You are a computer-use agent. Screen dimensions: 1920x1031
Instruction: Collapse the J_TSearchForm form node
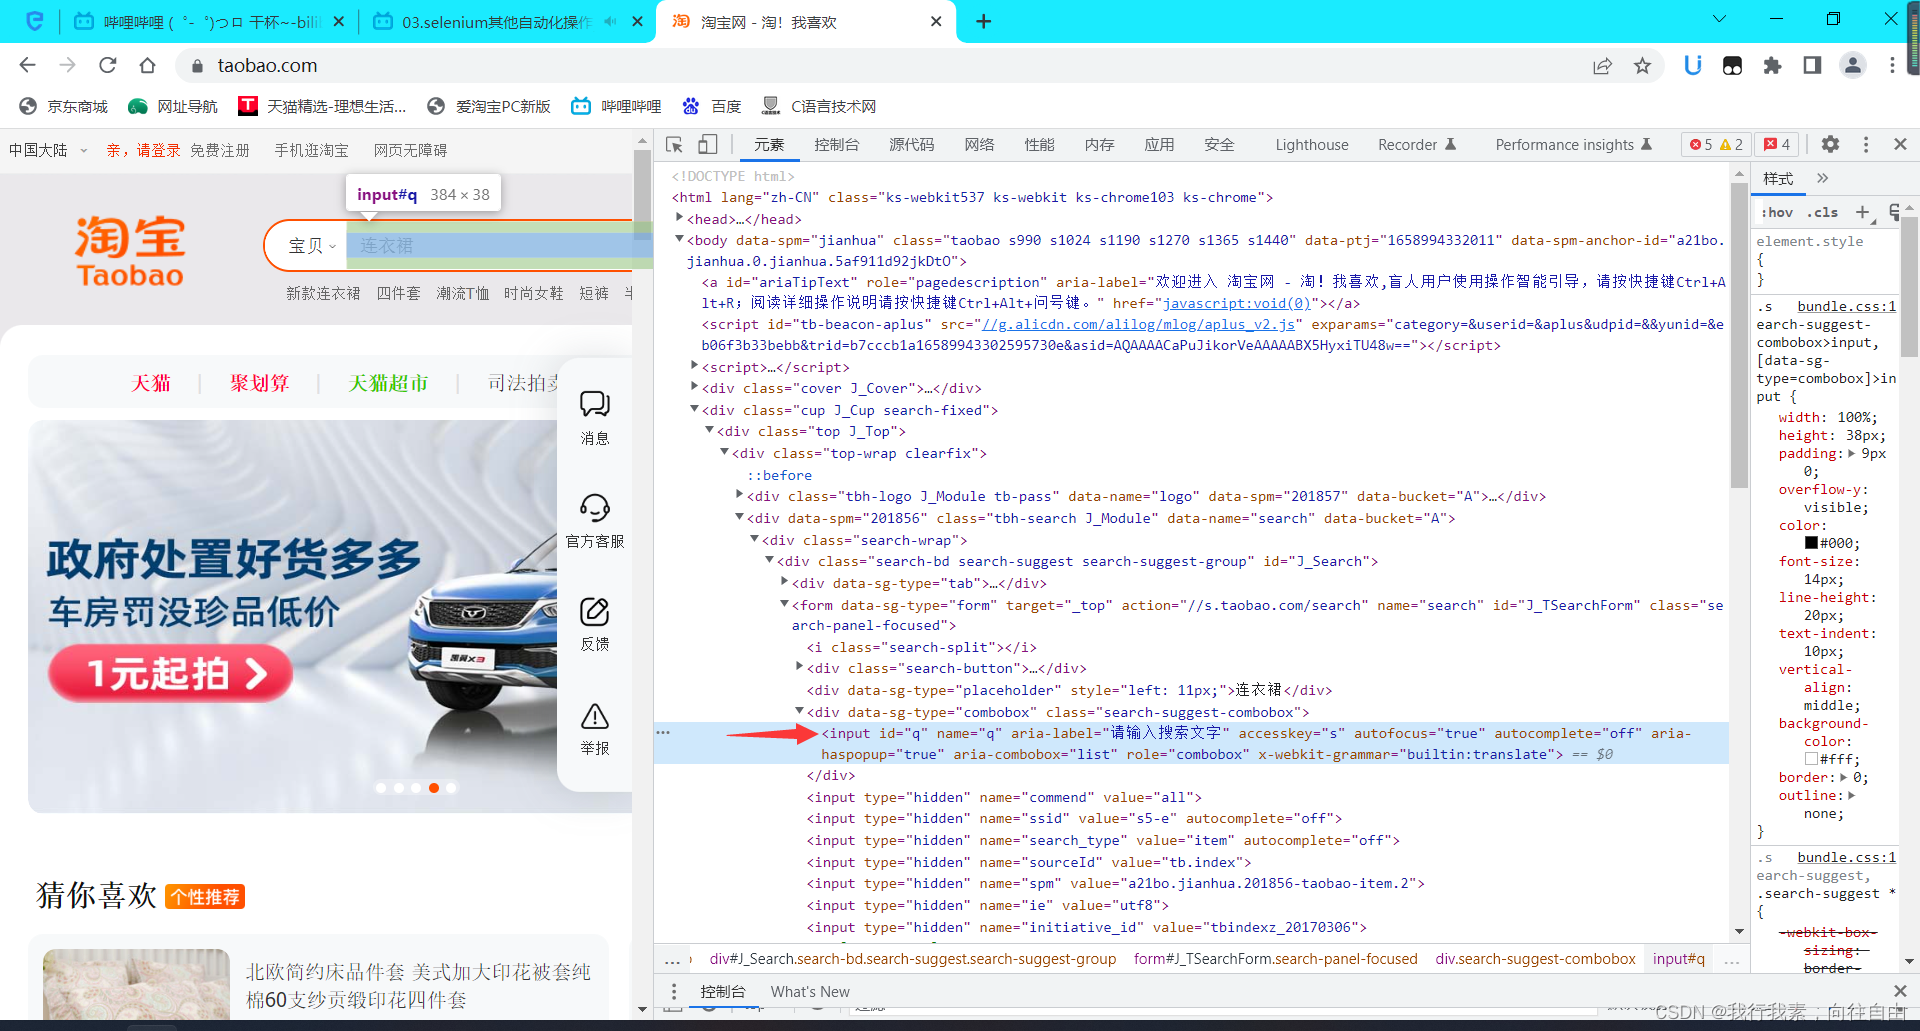pos(784,604)
